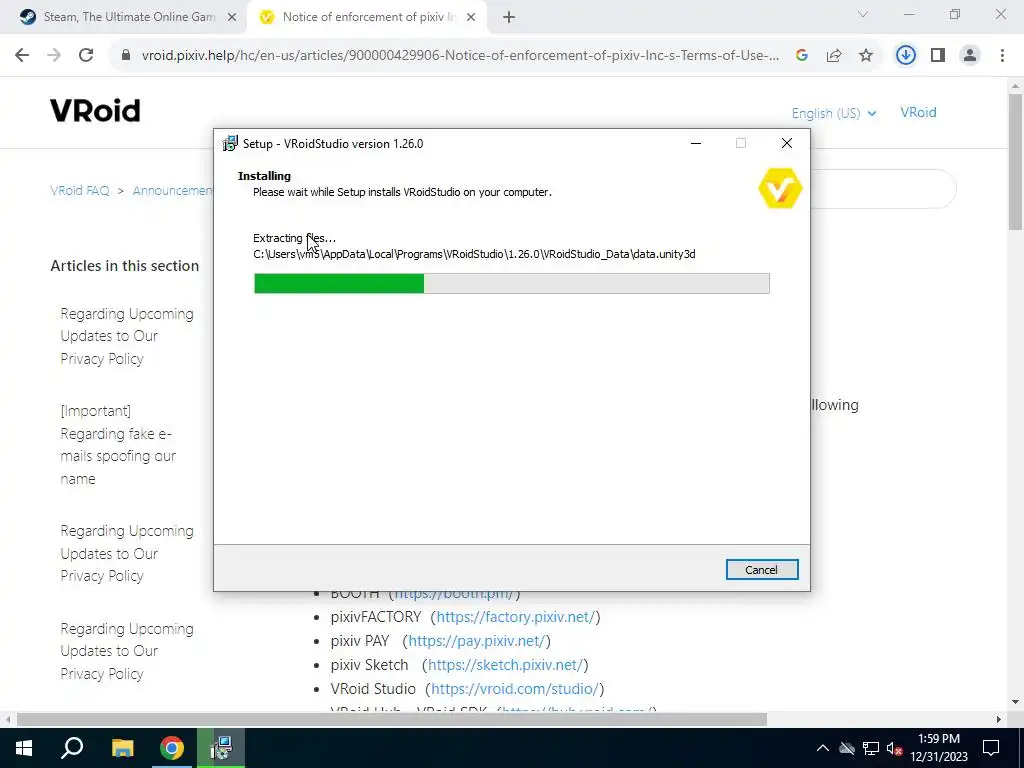Open the VRoid link in page header
This screenshot has height=768, width=1024.
[x=918, y=112]
